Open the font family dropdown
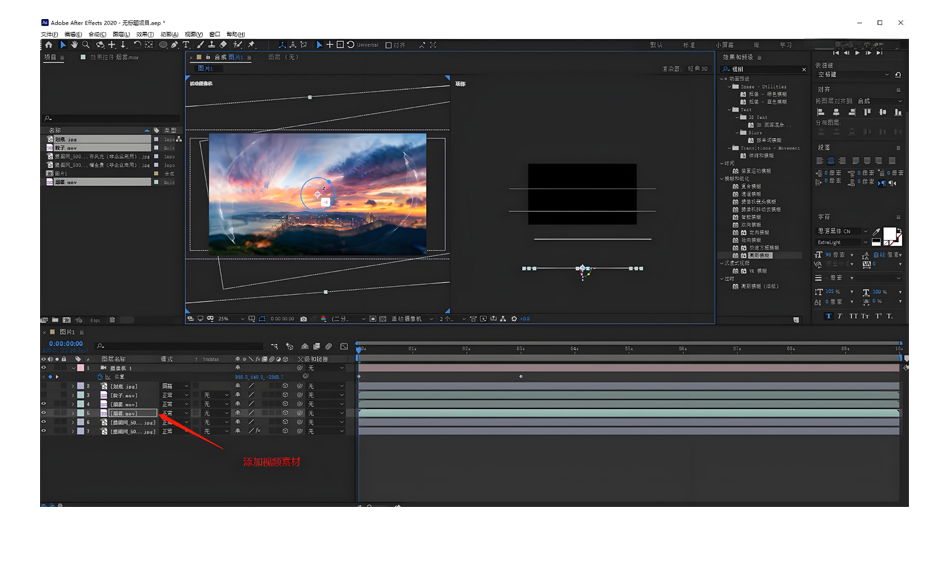Image resolution: width=950 pixels, height=572 pixels. [x=843, y=231]
